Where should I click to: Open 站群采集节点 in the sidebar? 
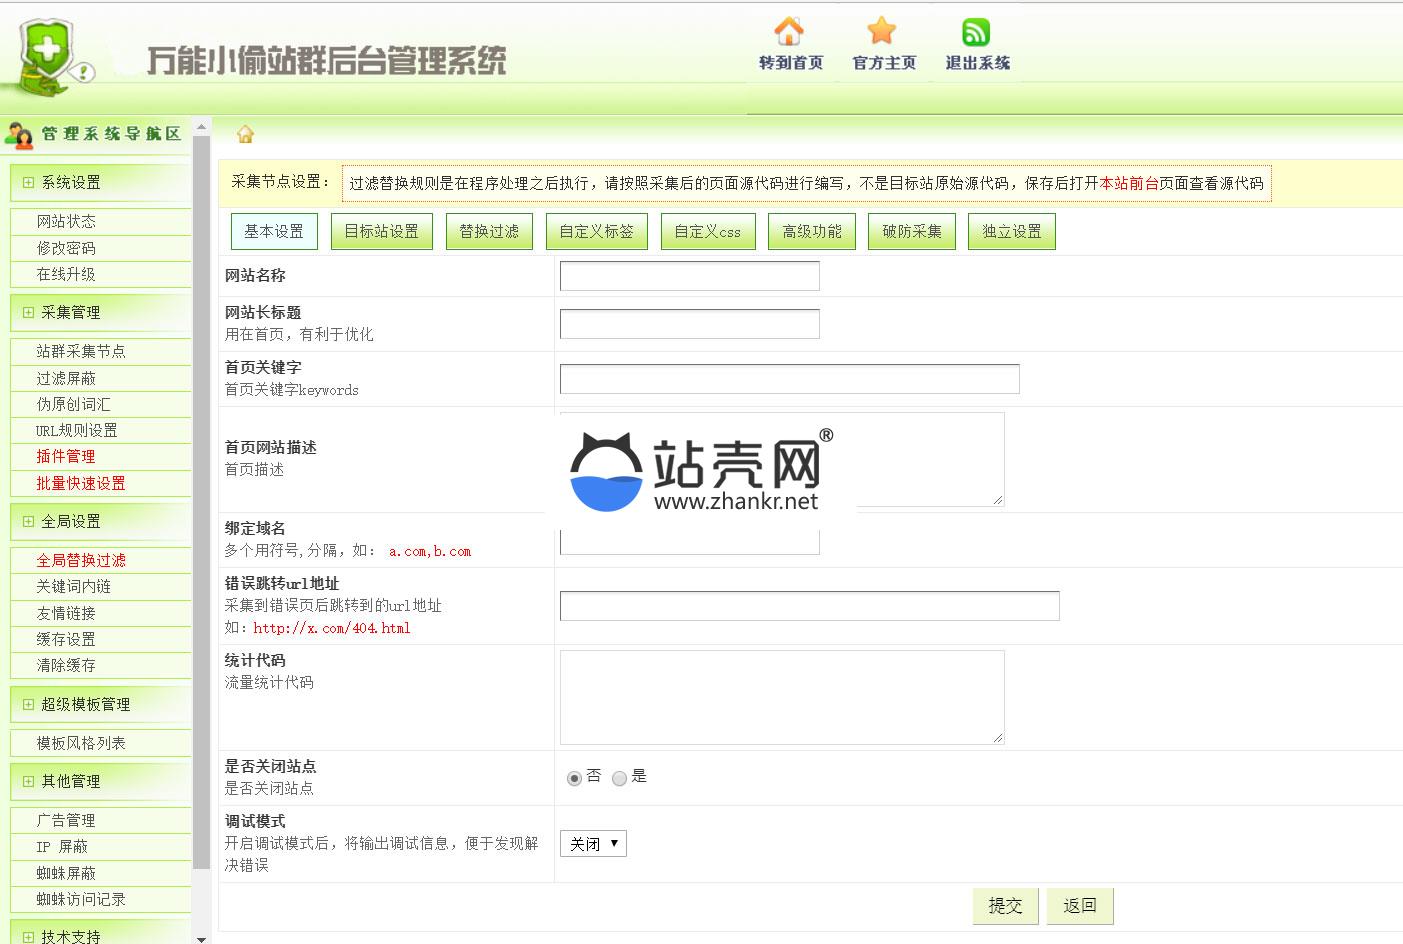pyautogui.click(x=81, y=351)
